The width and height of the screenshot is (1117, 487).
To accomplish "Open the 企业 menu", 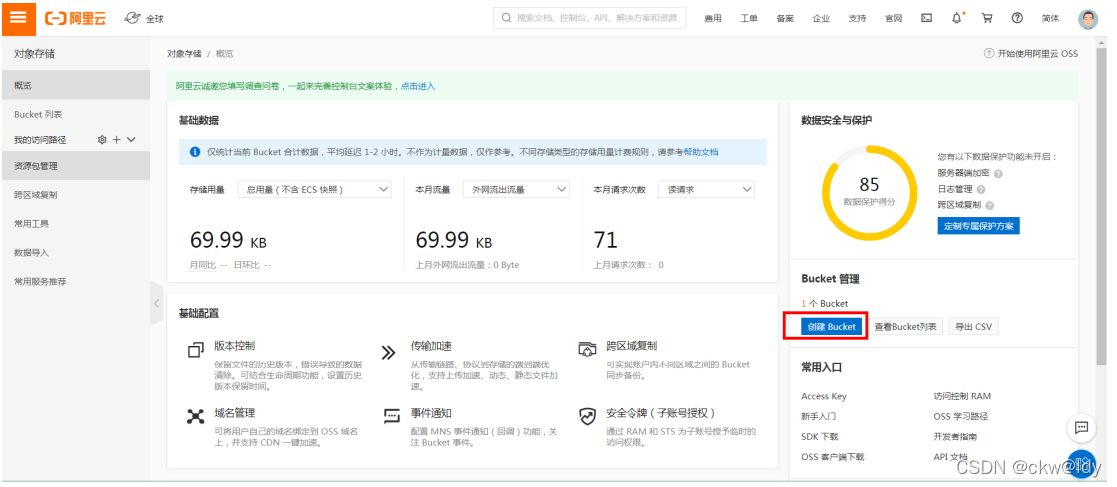I will tap(821, 19).
